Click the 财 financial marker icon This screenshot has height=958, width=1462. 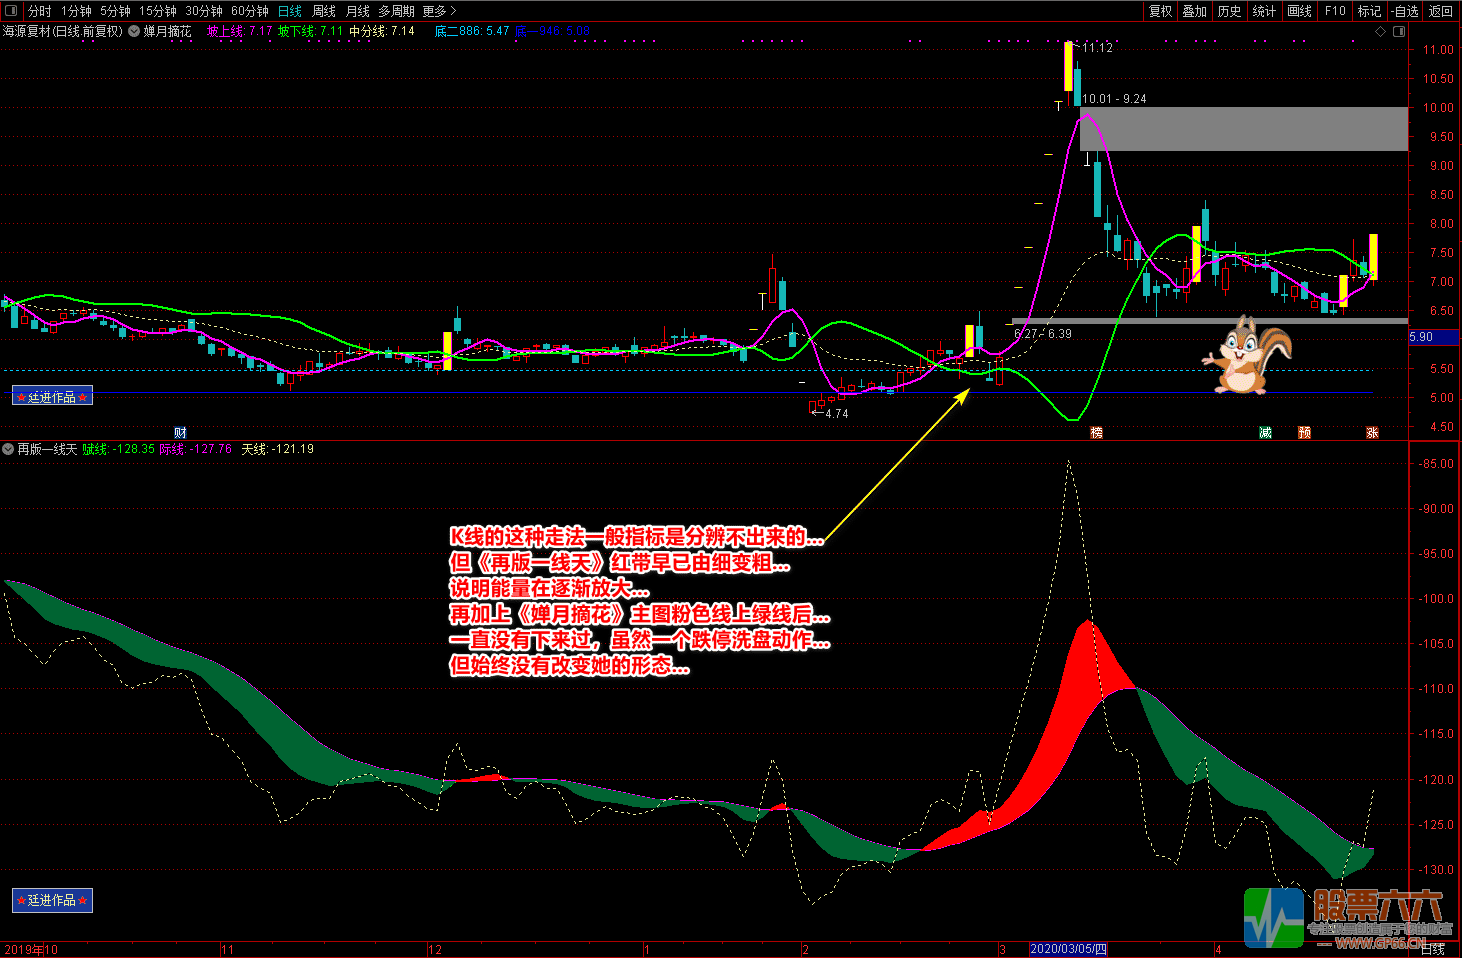(180, 433)
